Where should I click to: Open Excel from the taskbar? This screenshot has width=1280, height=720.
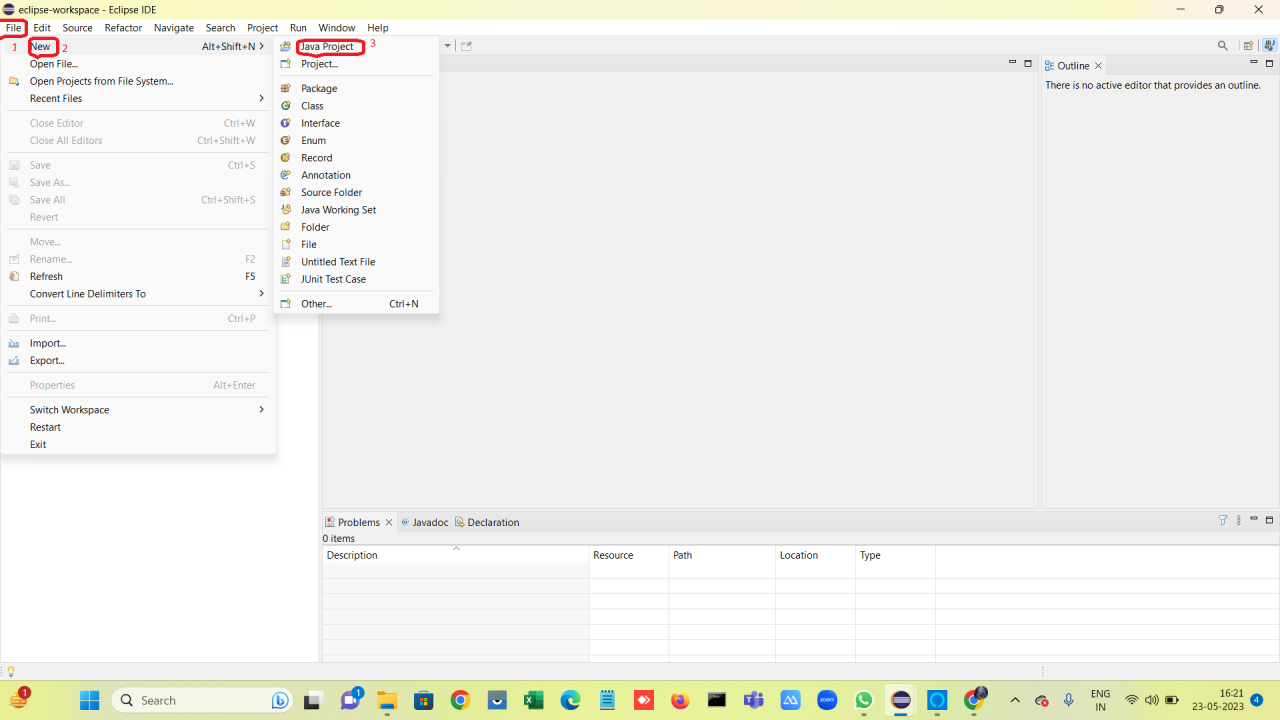[x=533, y=700]
